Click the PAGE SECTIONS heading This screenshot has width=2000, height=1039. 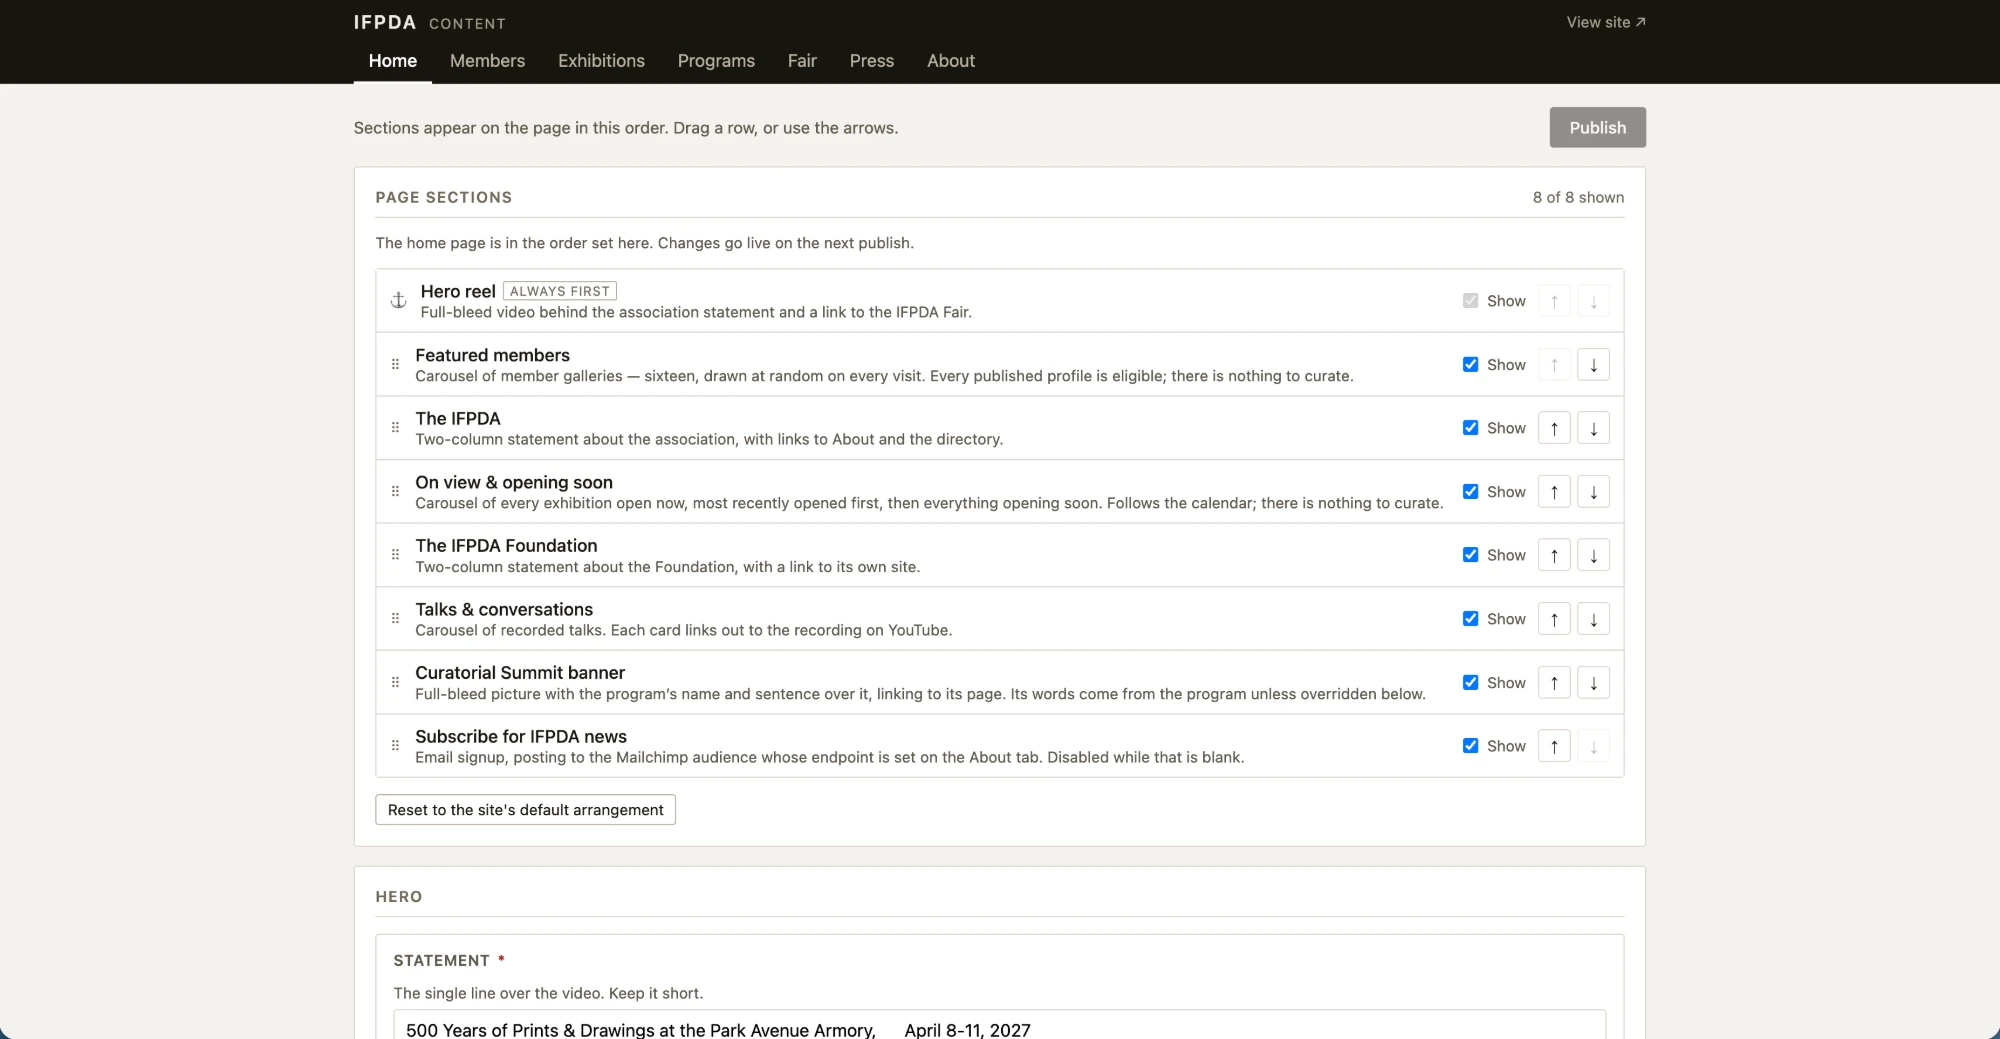click(444, 197)
